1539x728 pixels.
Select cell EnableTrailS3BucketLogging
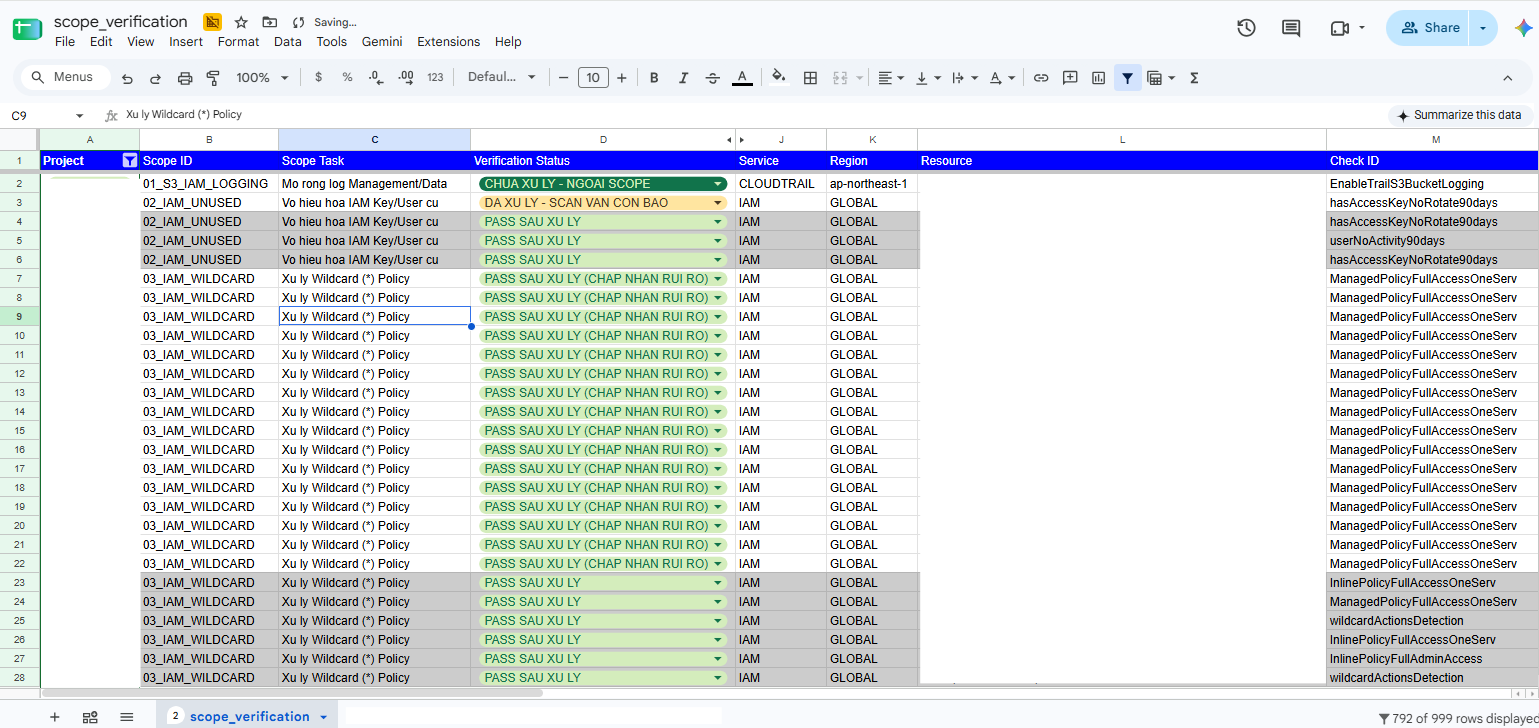click(1432, 184)
